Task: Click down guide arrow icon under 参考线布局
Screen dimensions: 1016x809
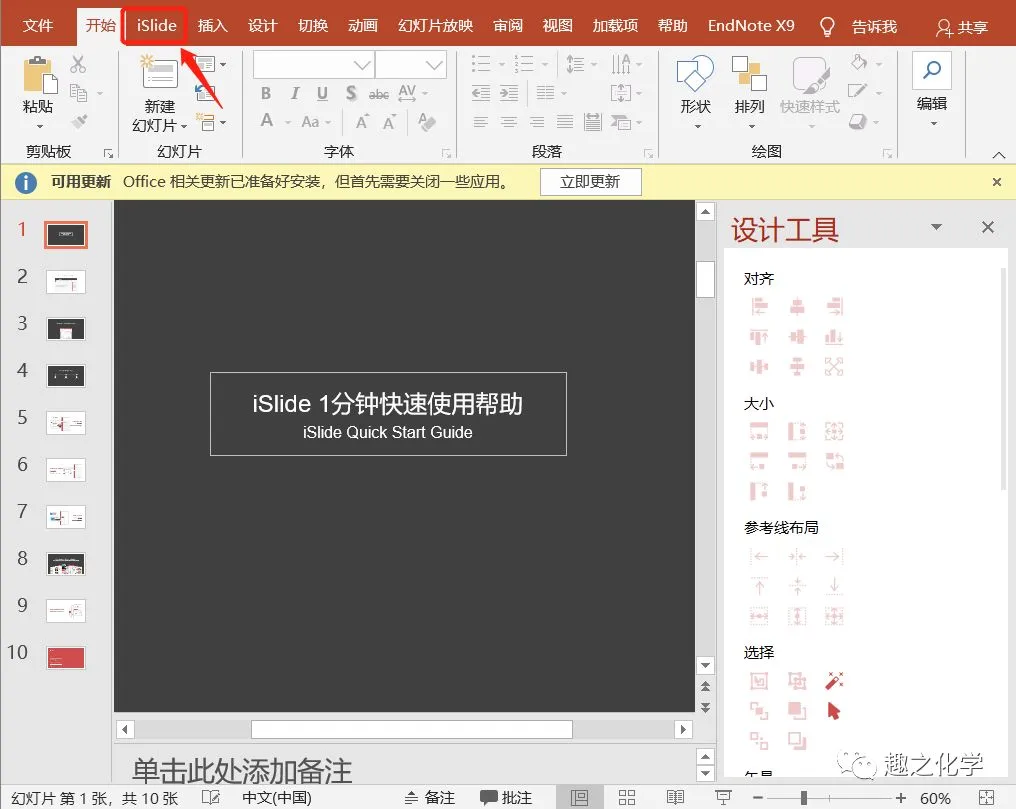Action: pyautogui.click(x=835, y=586)
